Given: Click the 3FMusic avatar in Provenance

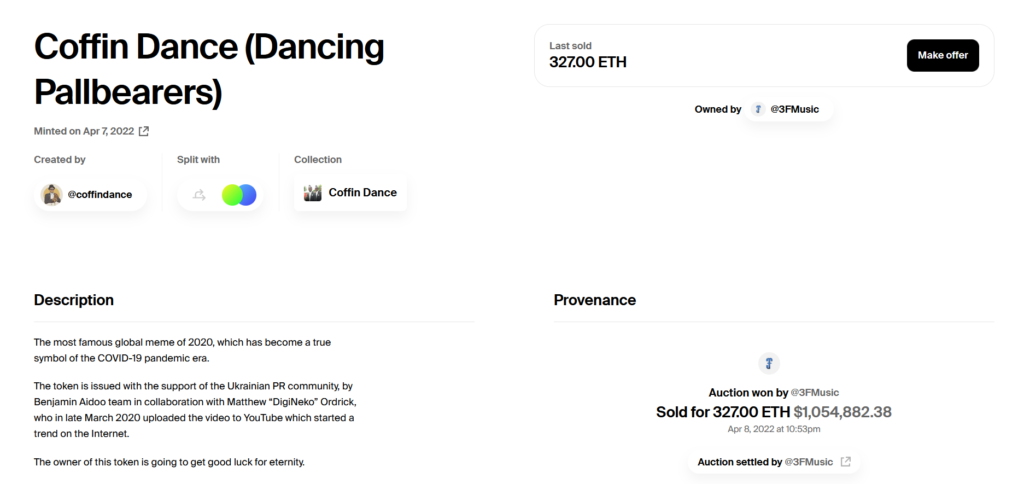Looking at the screenshot, I should pyautogui.click(x=769, y=363).
